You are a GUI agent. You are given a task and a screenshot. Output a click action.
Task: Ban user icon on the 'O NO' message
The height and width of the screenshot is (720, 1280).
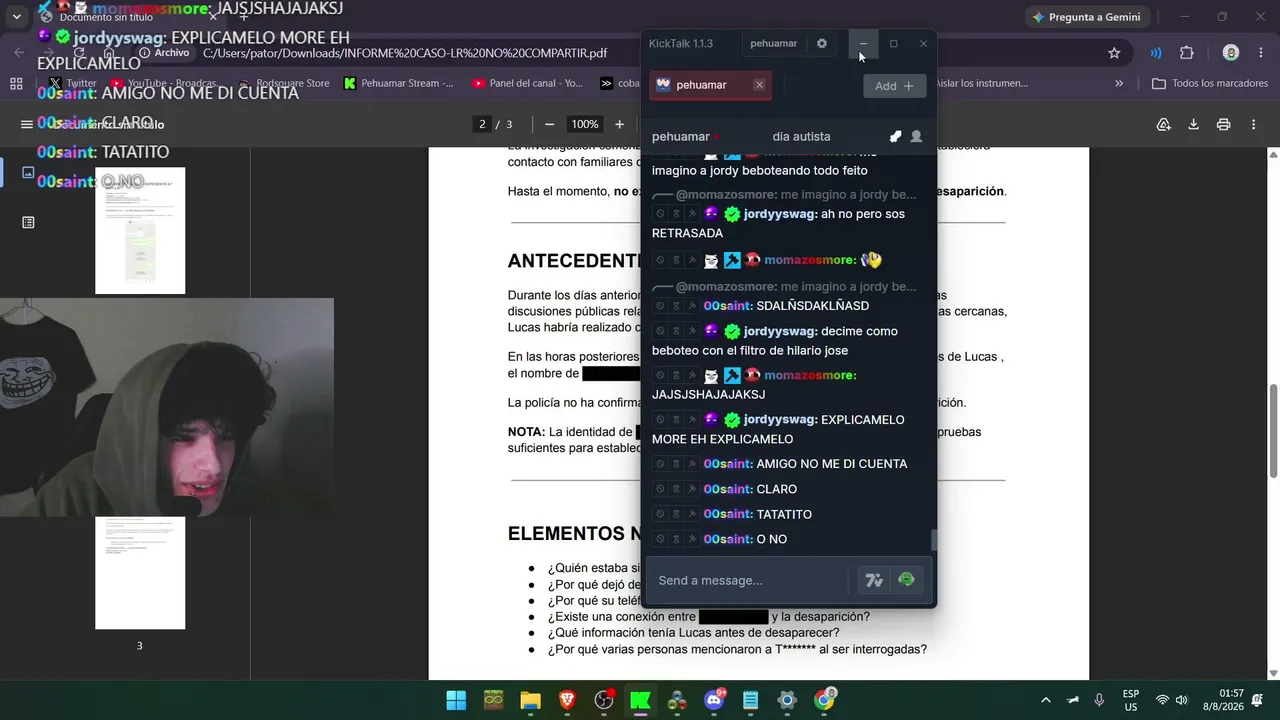coord(659,539)
